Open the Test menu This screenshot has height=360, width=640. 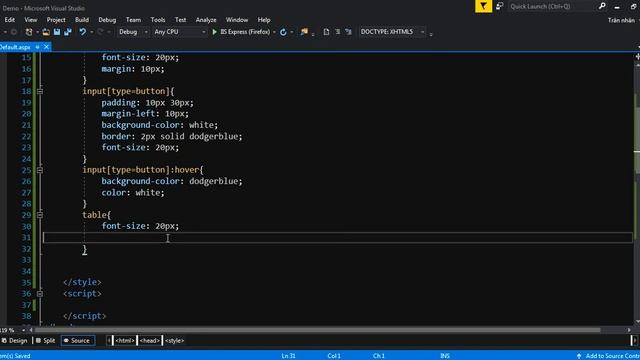click(x=180, y=20)
